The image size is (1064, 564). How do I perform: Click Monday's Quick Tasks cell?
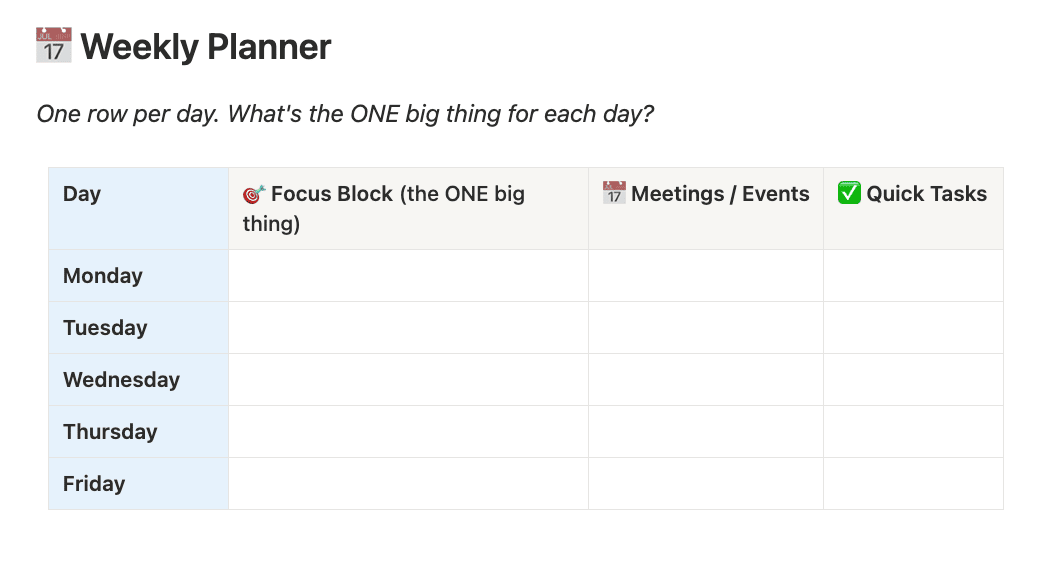coord(913,276)
